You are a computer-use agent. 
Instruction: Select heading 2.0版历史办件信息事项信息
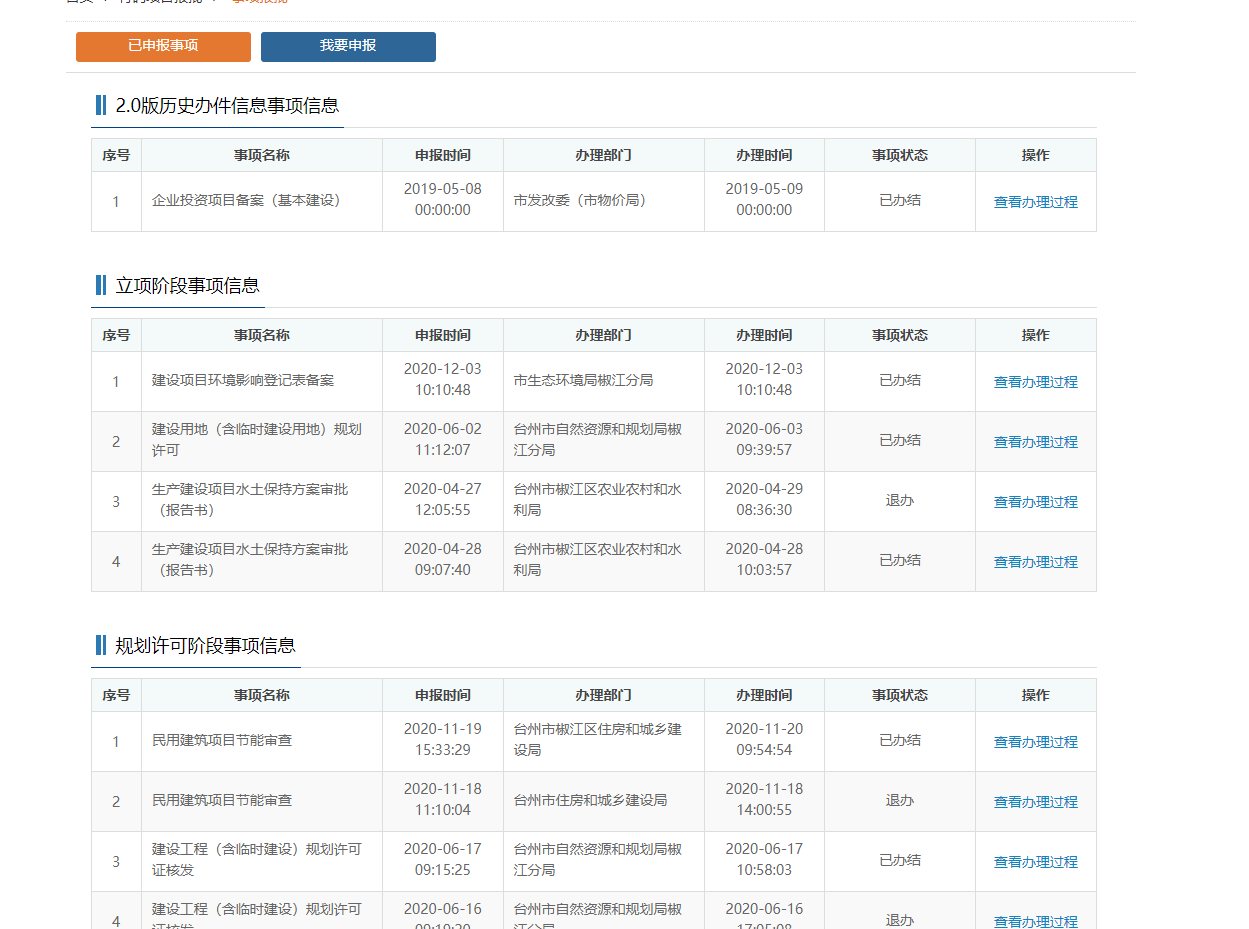click(x=227, y=105)
